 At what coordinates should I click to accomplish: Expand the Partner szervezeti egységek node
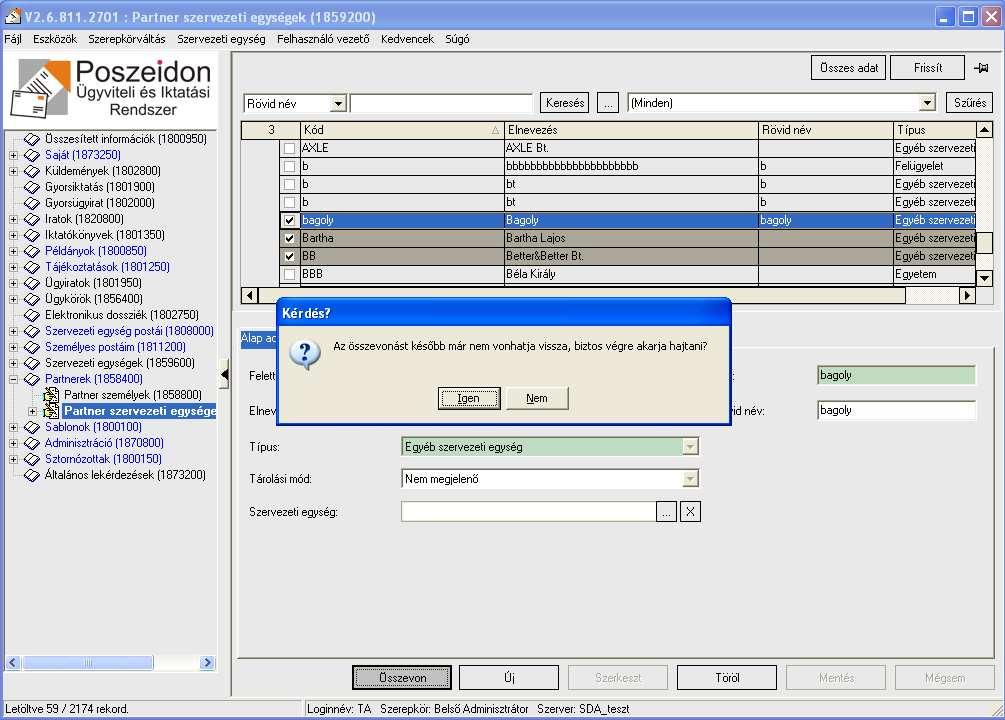[x=32, y=411]
